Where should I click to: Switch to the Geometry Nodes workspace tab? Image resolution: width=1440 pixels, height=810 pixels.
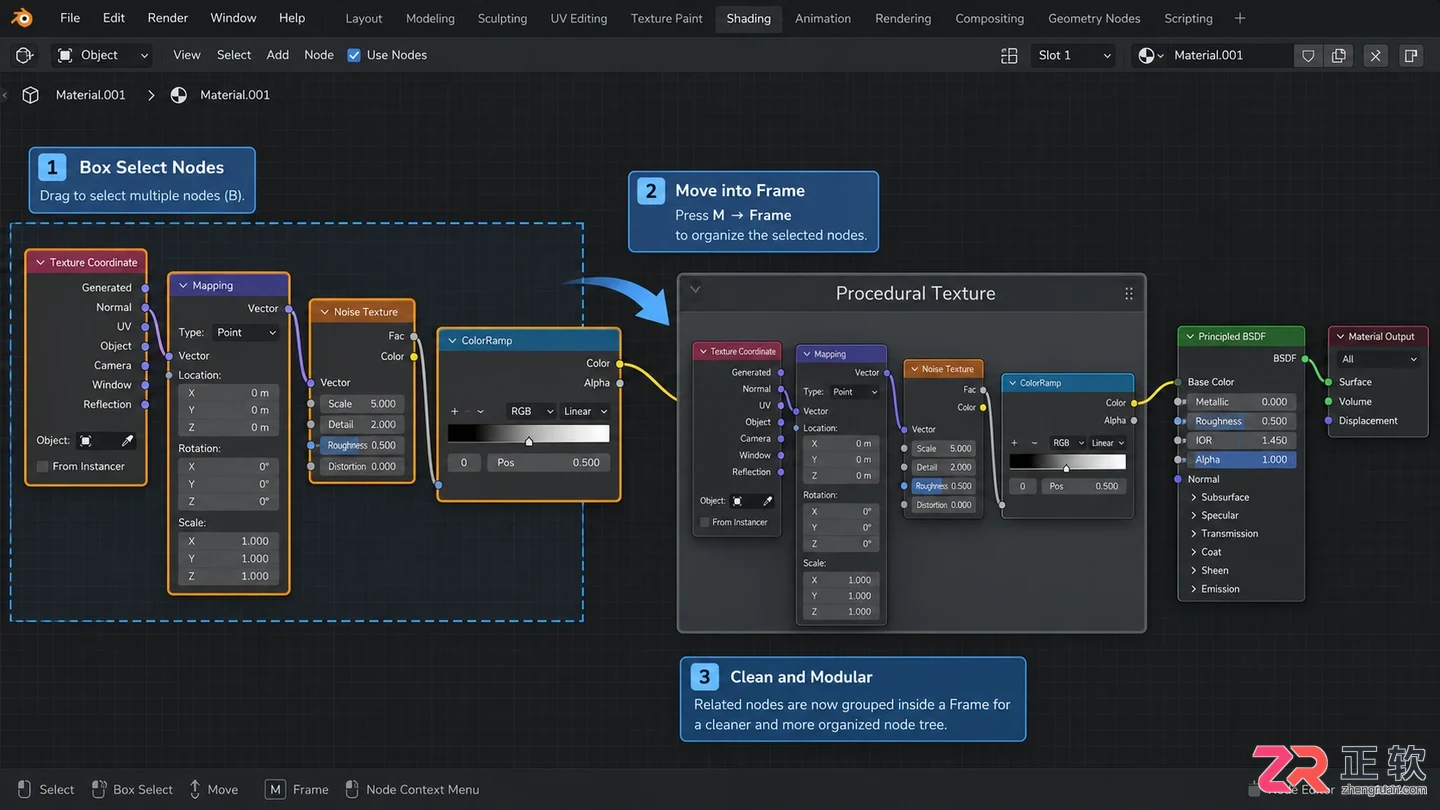[x=1094, y=18]
